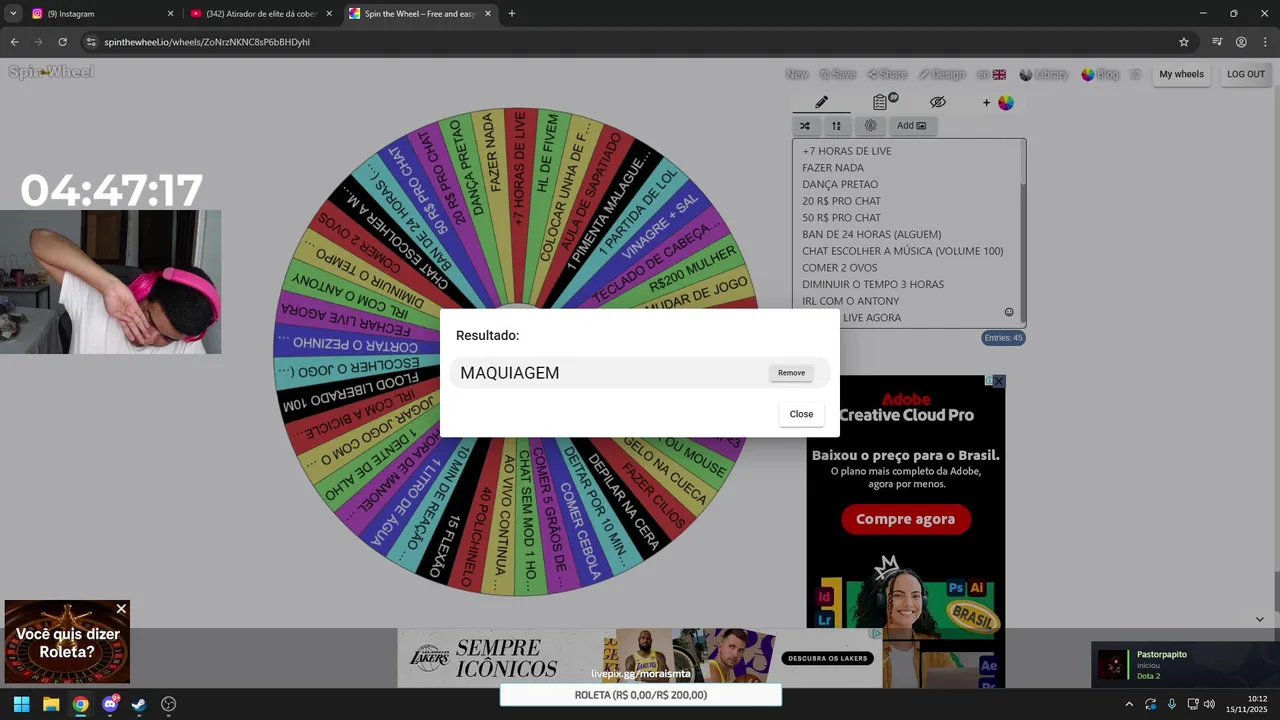Screen dimensions: 1280x720
Task: Open the browser profile icon
Action: point(1241,42)
